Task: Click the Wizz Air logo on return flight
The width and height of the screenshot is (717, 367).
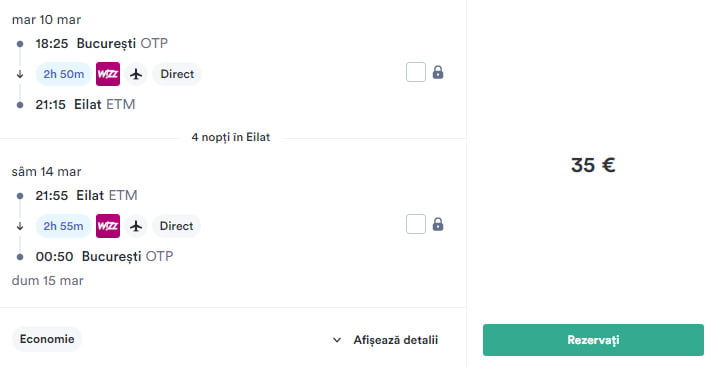Action: 108,226
